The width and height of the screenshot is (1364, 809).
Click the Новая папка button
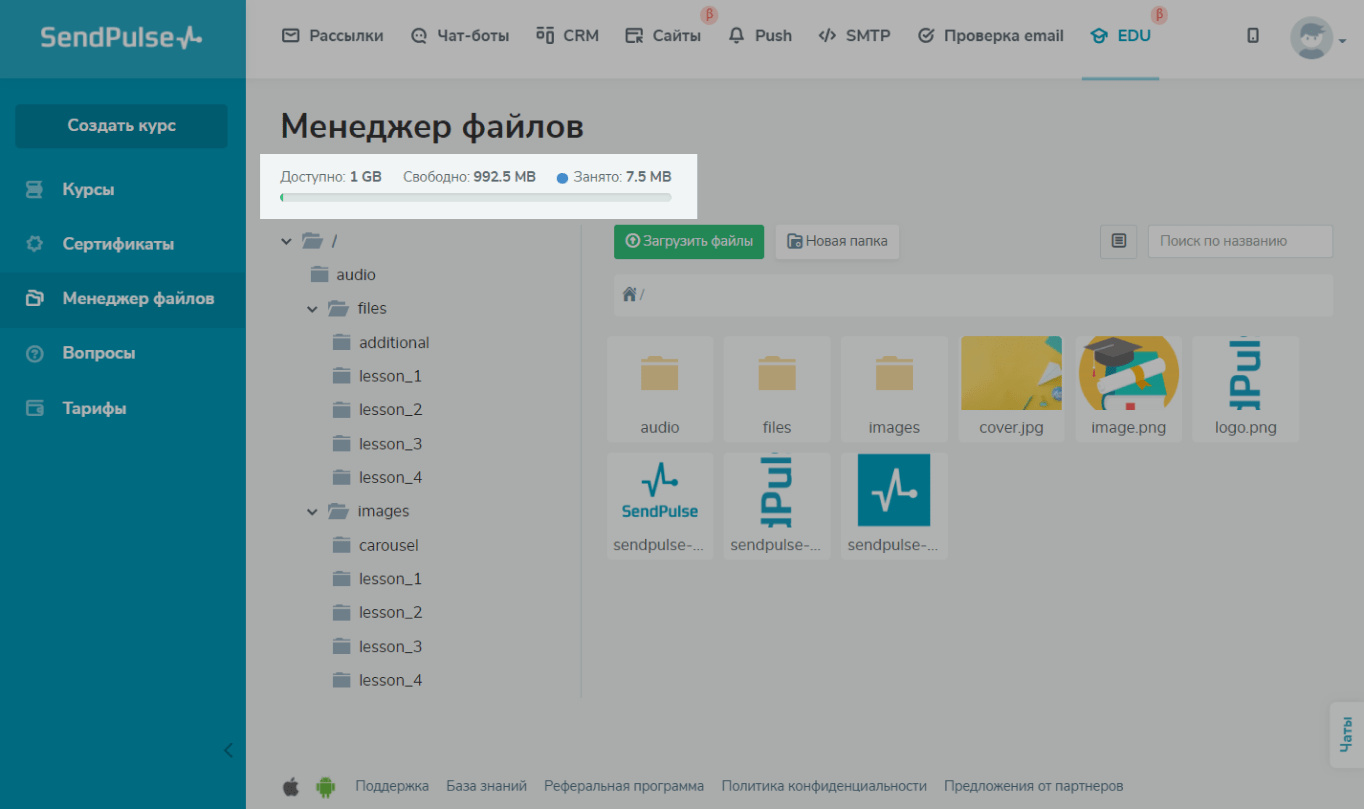pos(837,241)
